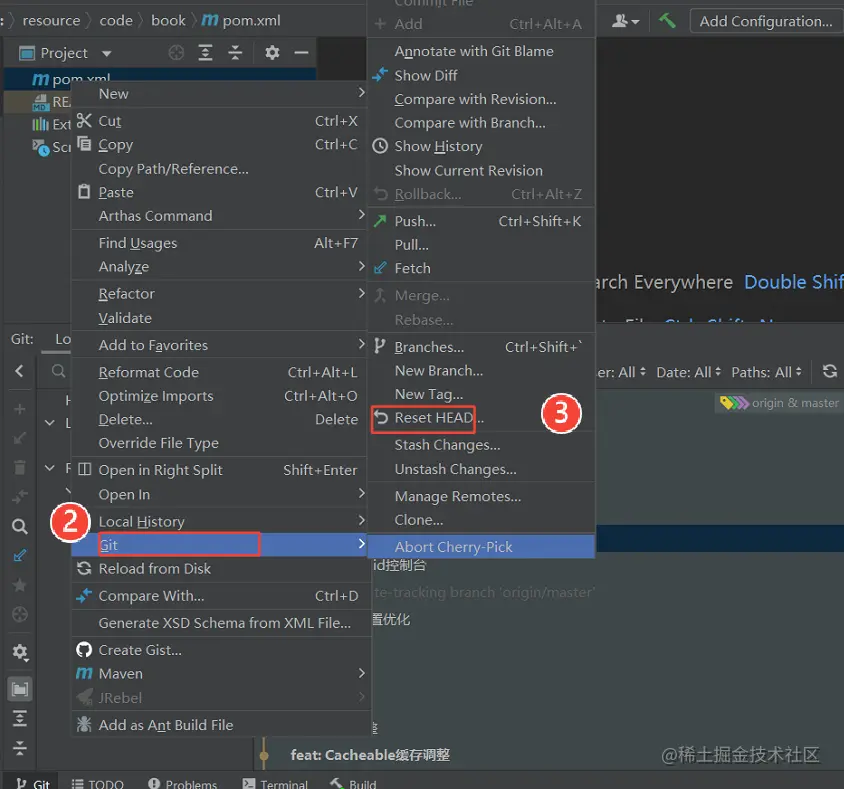Click the Collapse All icon in Project toolbar
The width and height of the screenshot is (844, 789).
(x=235, y=53)
